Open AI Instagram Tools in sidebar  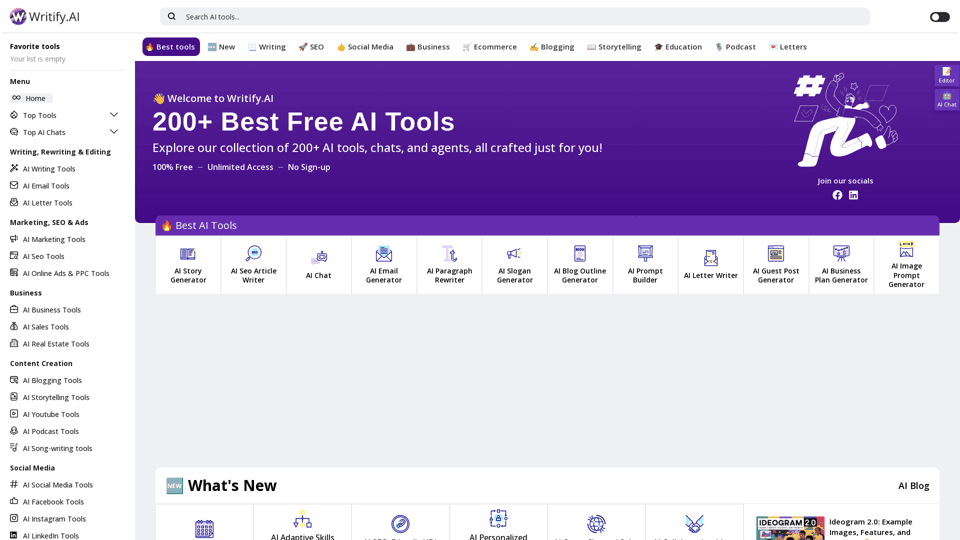pos(48,519)
